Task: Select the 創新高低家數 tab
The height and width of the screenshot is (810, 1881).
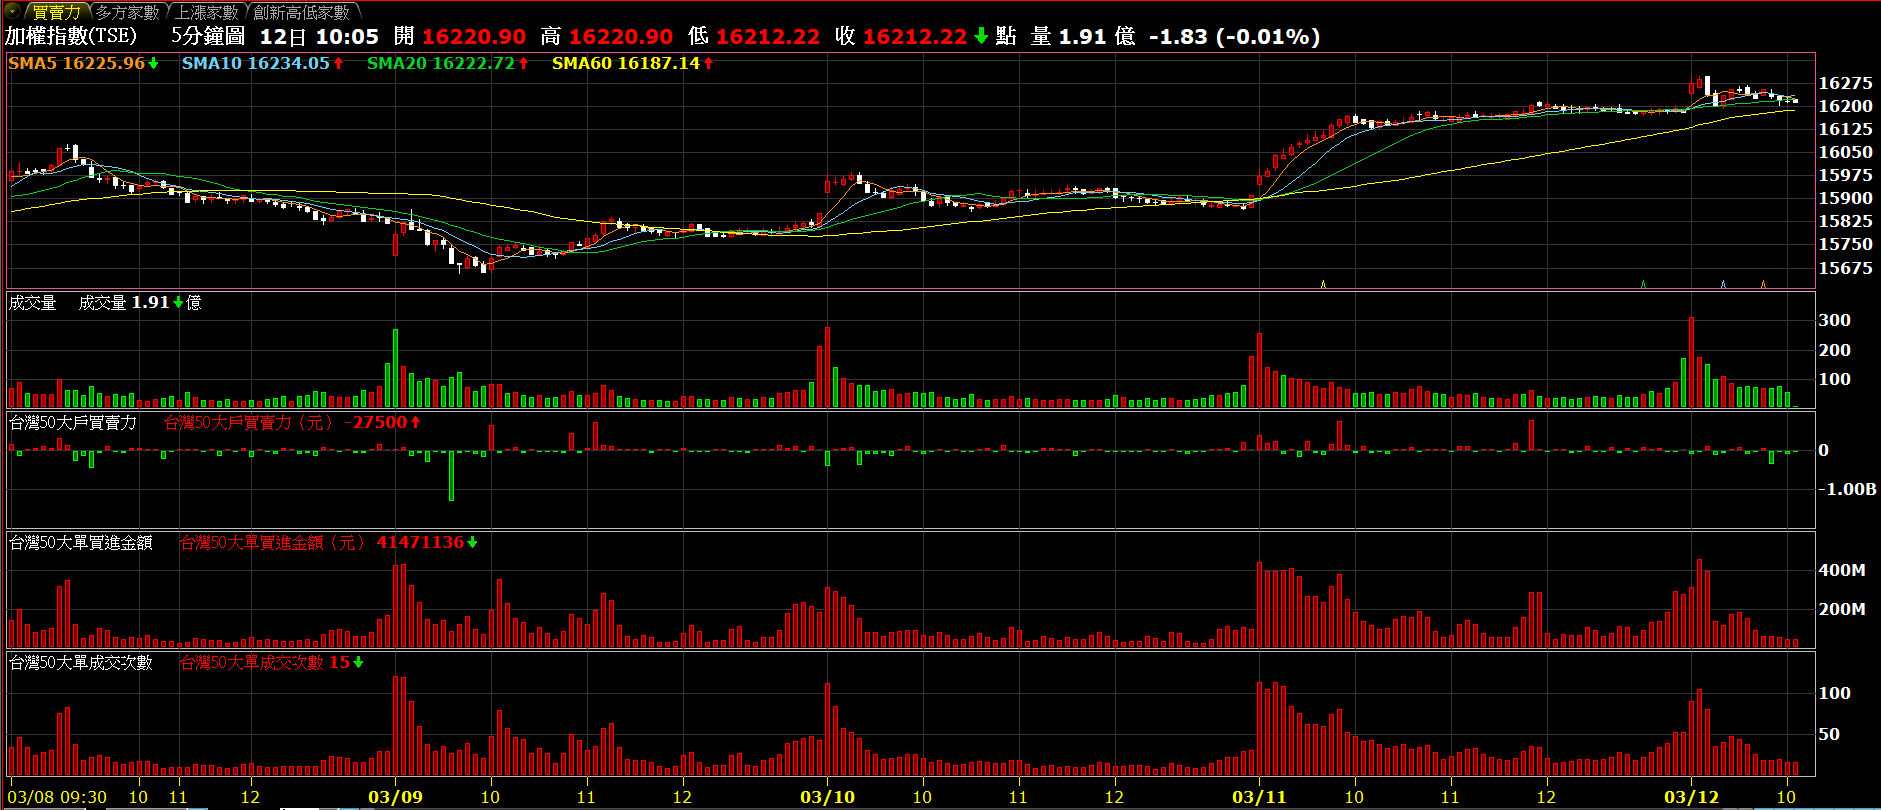Action: click(301, 12)
